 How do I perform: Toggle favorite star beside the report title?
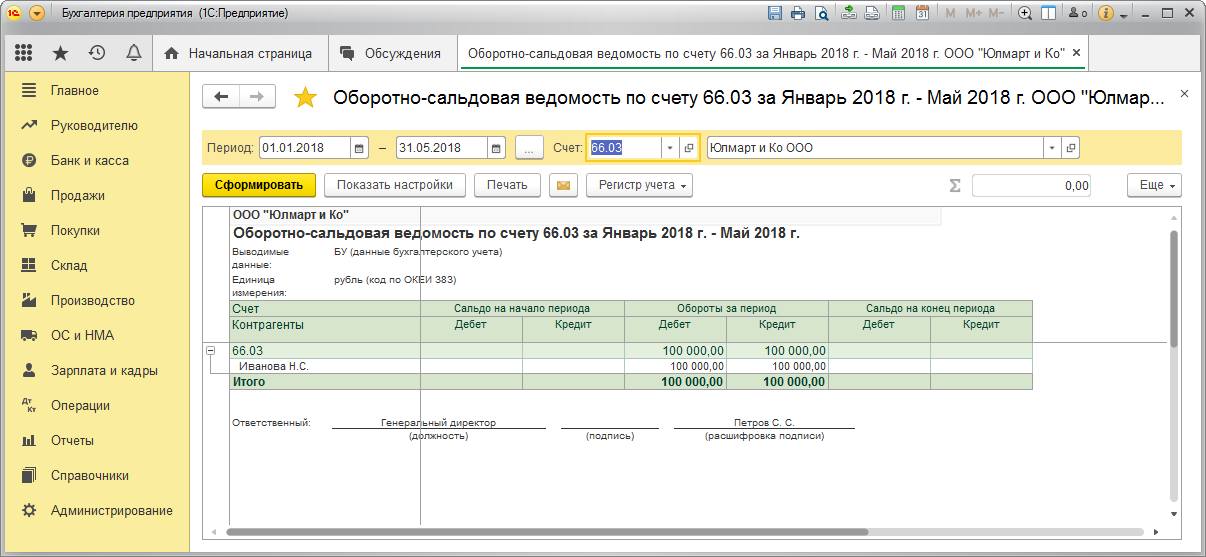click(x=305, y=97)
